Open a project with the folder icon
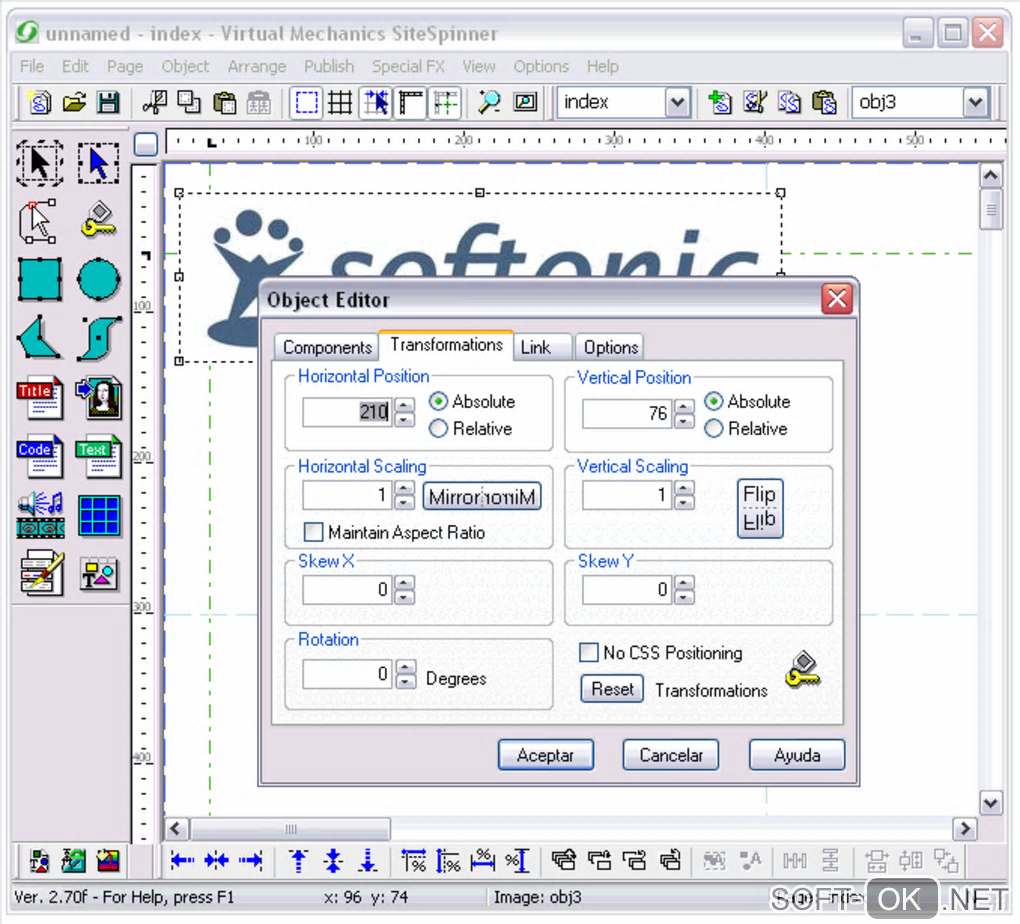 (x=75, y=103)
